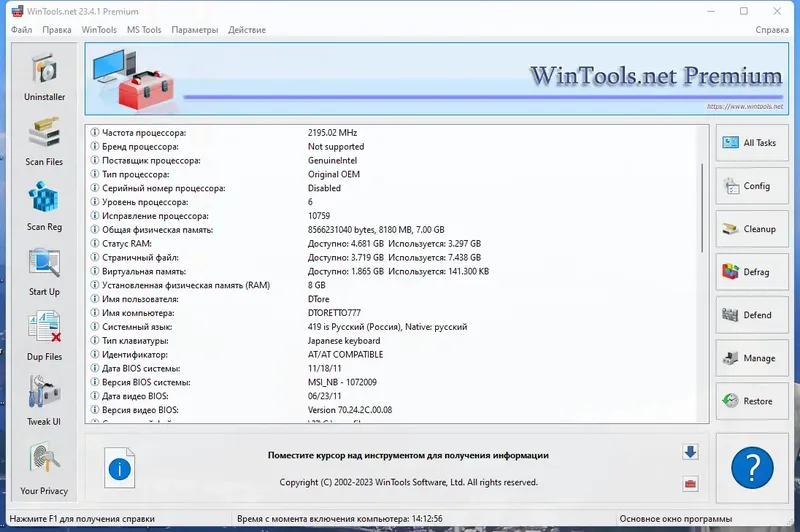
Task: Launch the Scan Files tool
Action: 44,141
